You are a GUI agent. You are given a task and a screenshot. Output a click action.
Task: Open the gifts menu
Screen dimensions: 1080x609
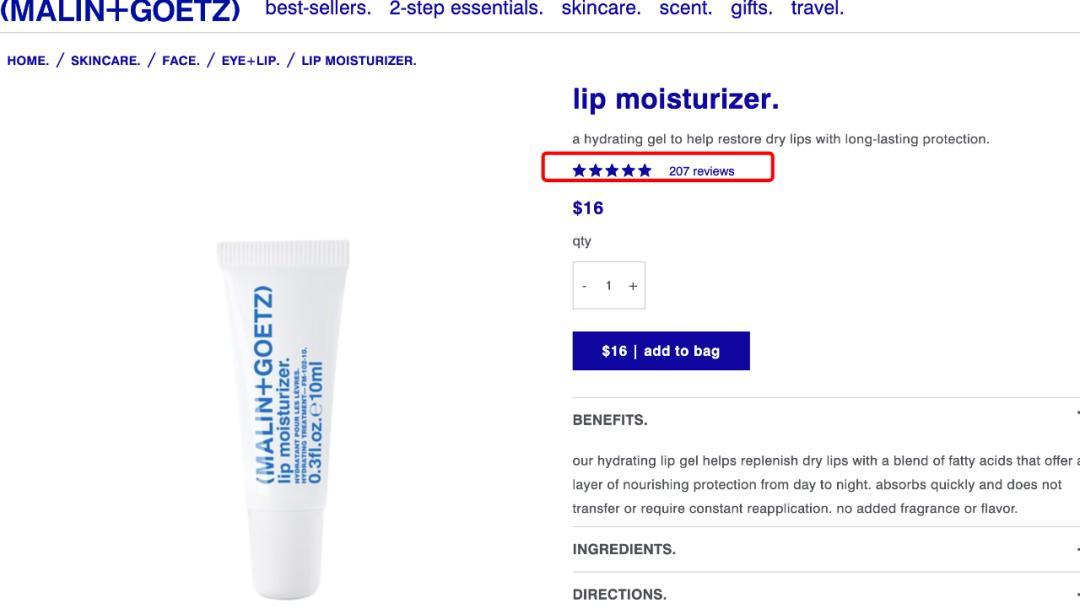pos(751,8)
